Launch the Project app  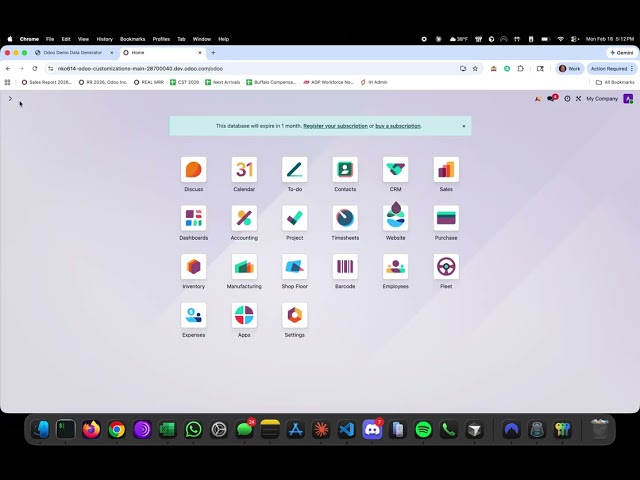pos(294,218)
